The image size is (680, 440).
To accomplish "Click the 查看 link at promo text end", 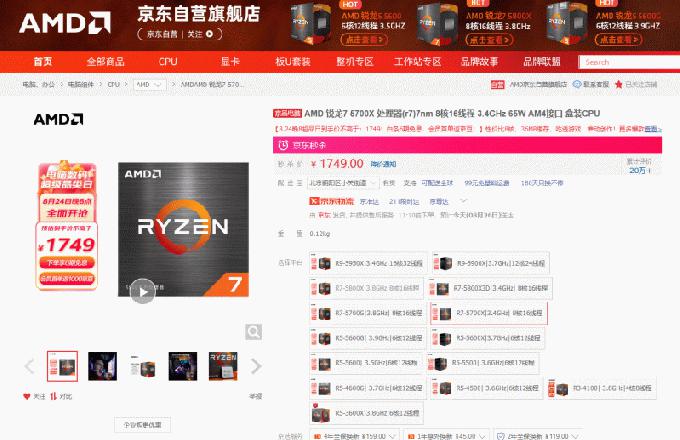I will [x=651, y=129].
